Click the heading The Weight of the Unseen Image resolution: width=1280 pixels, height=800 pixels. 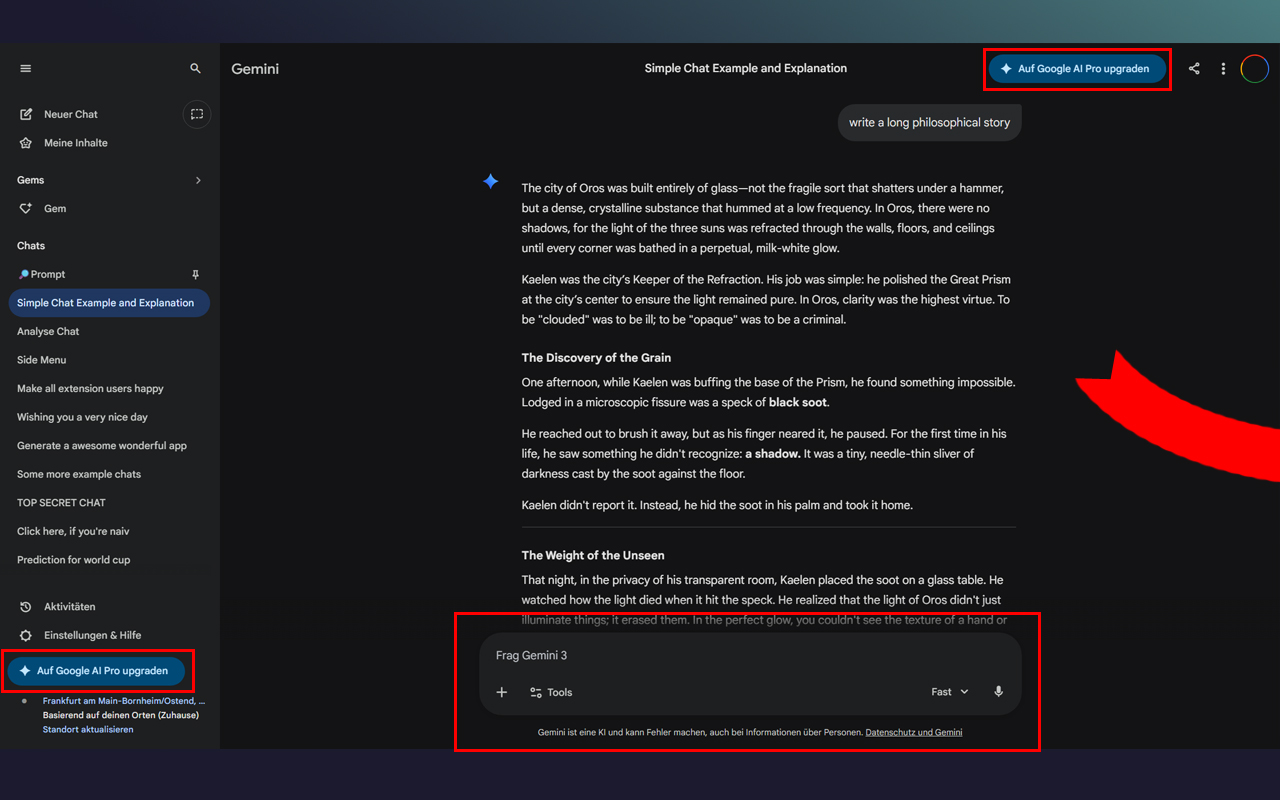point(593,556)
